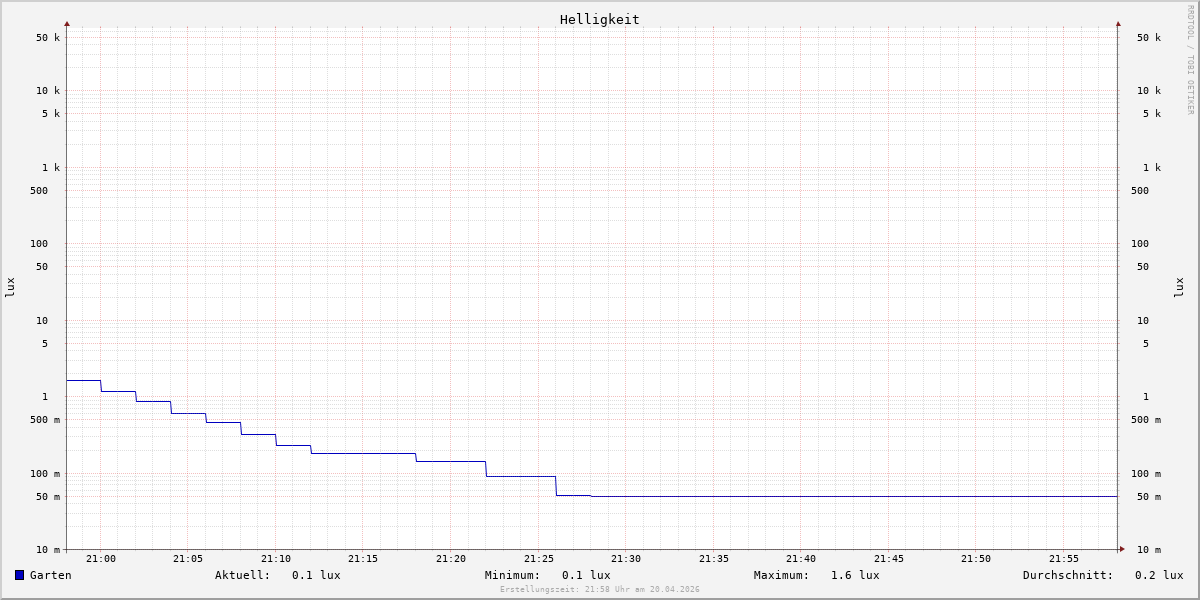Click the "1 k" label on left axis

(51, 168)
